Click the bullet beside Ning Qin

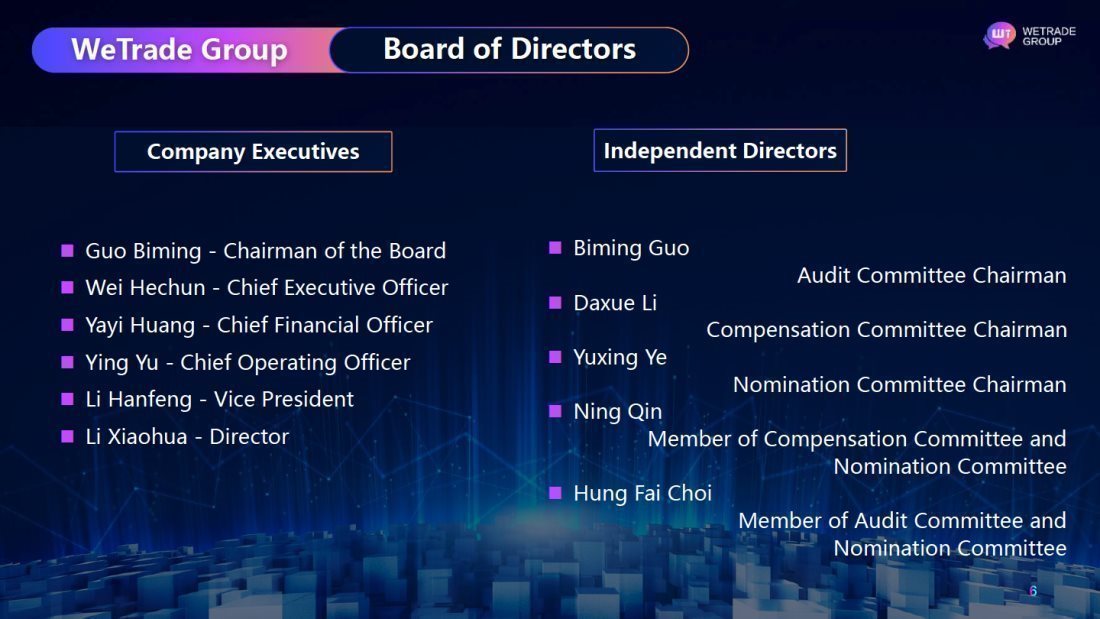click(x=555, y=410)
